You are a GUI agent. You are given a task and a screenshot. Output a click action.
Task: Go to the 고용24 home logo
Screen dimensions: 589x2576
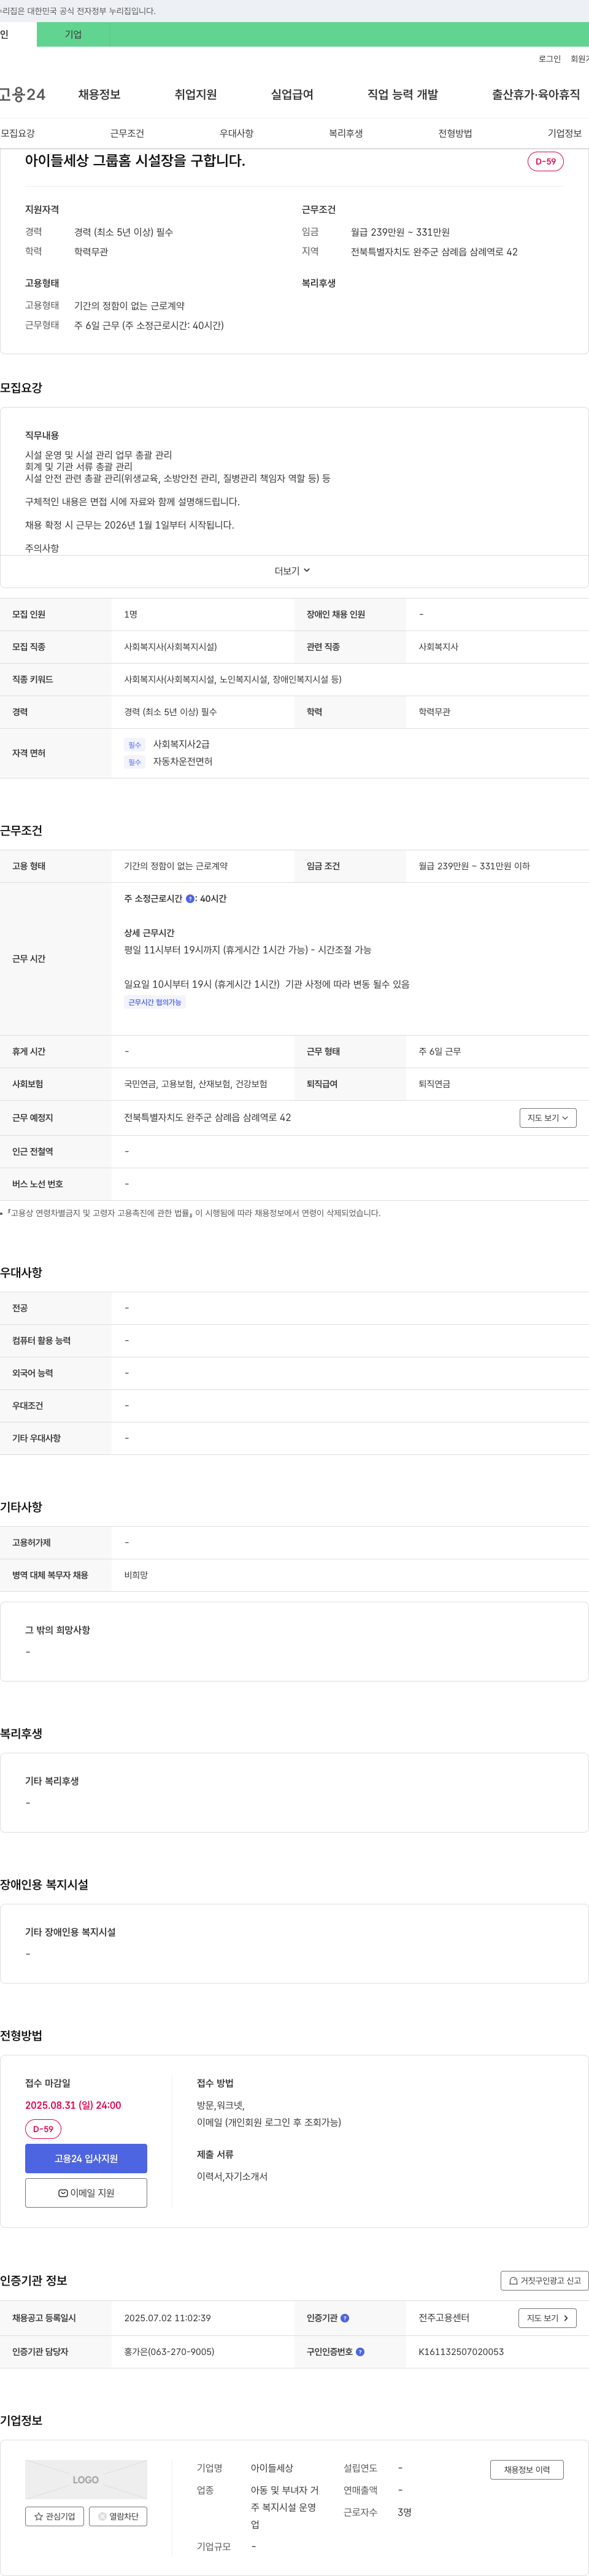pyautogui.click(x=22, y=94)
